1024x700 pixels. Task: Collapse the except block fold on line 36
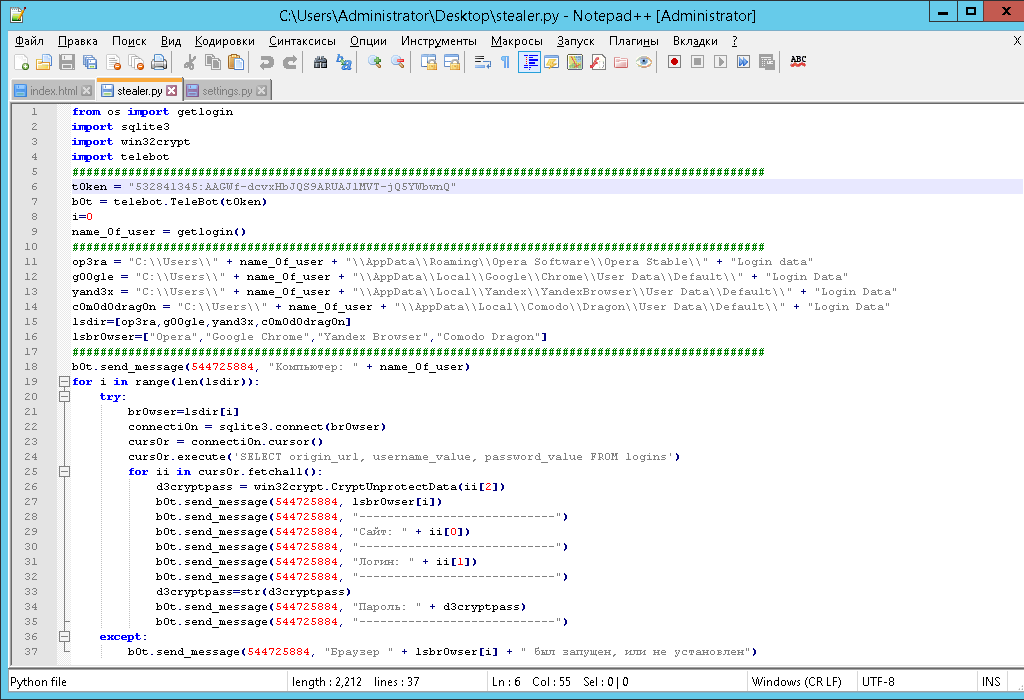[x=64, y=637]
